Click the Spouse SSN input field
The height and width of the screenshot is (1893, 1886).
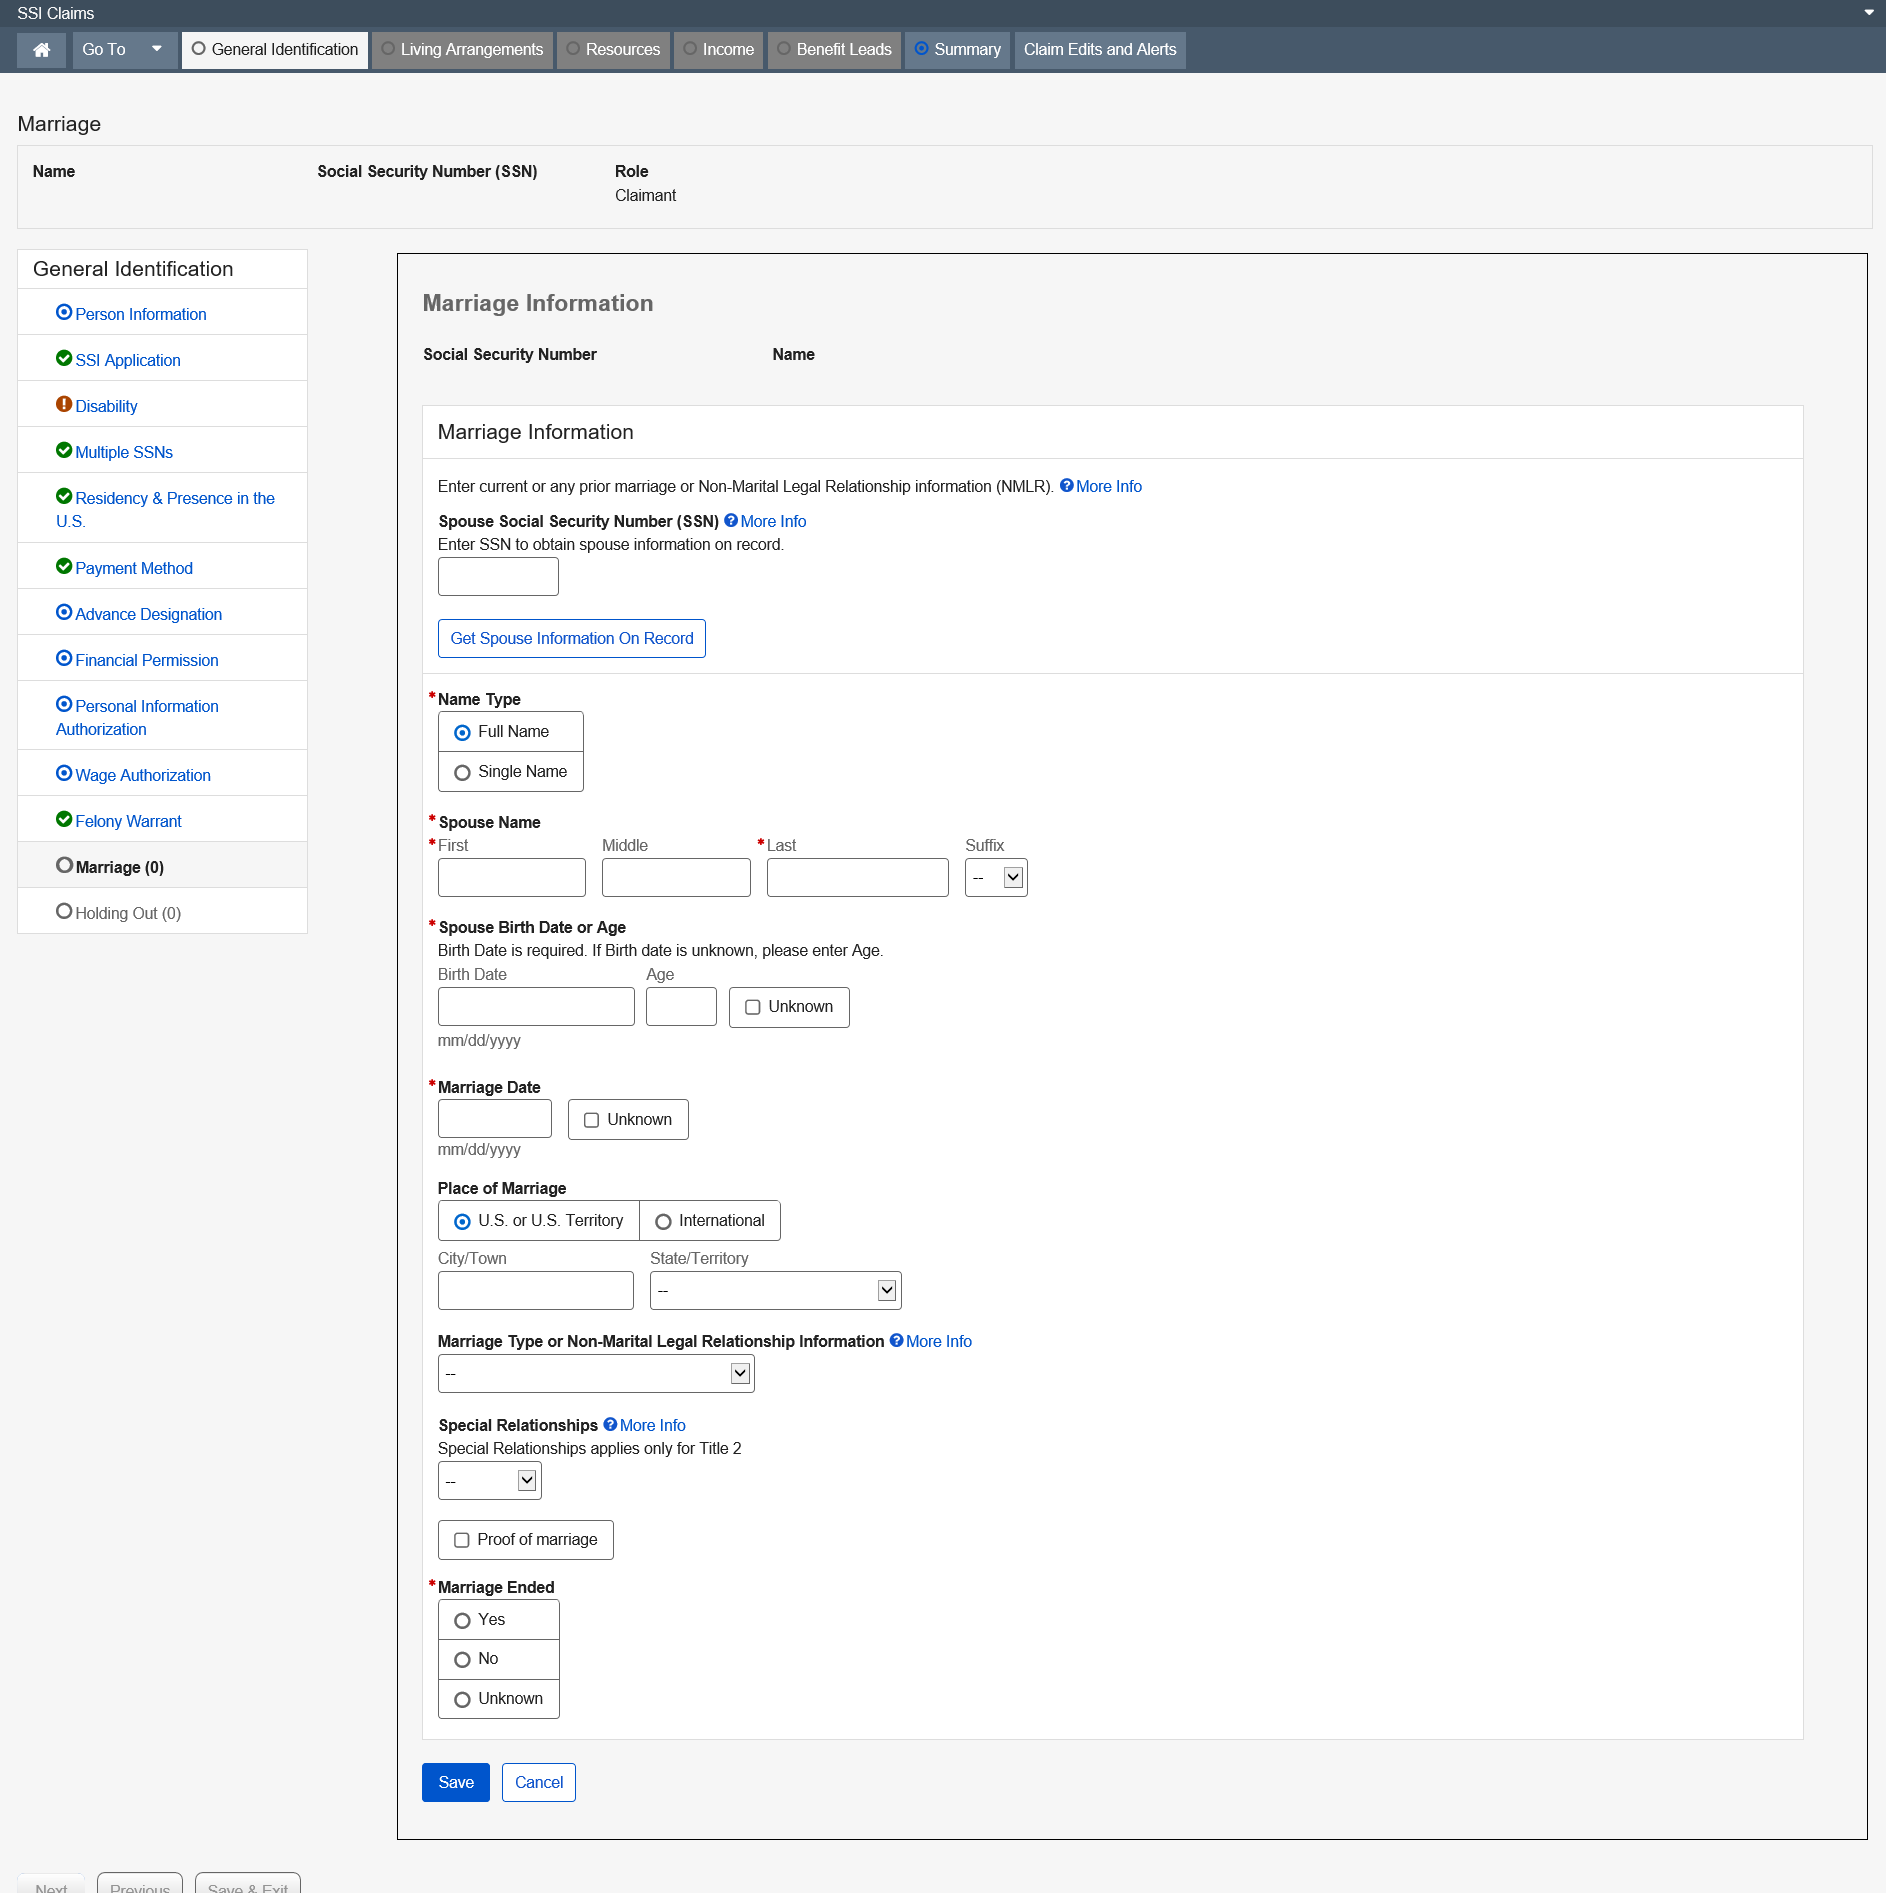[498, 577]
